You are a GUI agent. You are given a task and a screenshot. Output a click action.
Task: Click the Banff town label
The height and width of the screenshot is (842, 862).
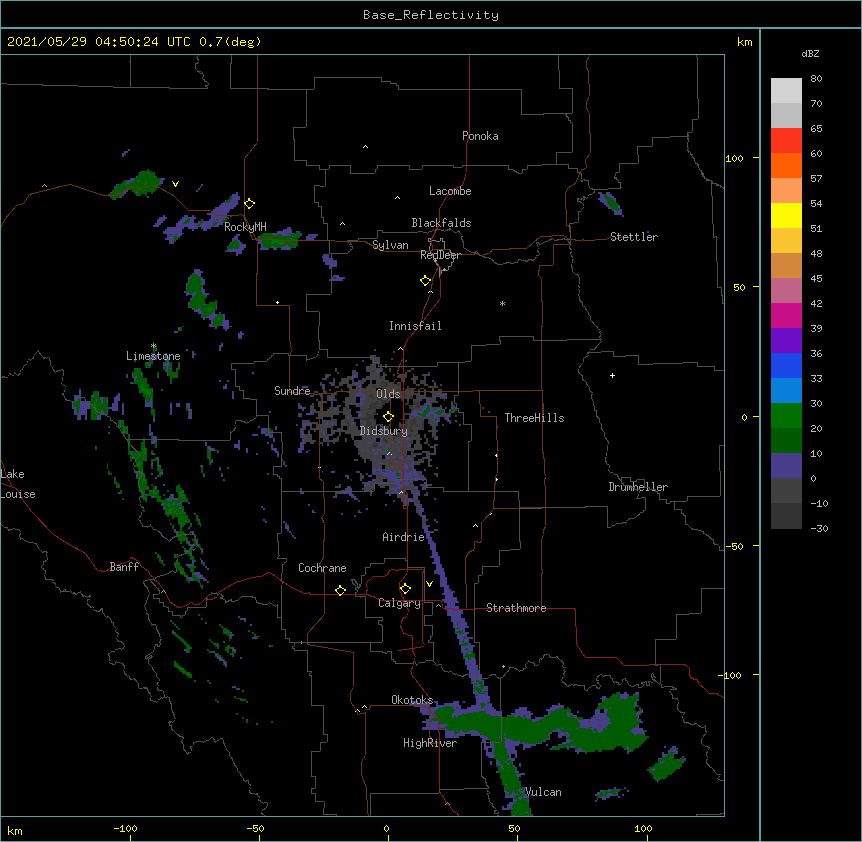[x=124, y=567]
